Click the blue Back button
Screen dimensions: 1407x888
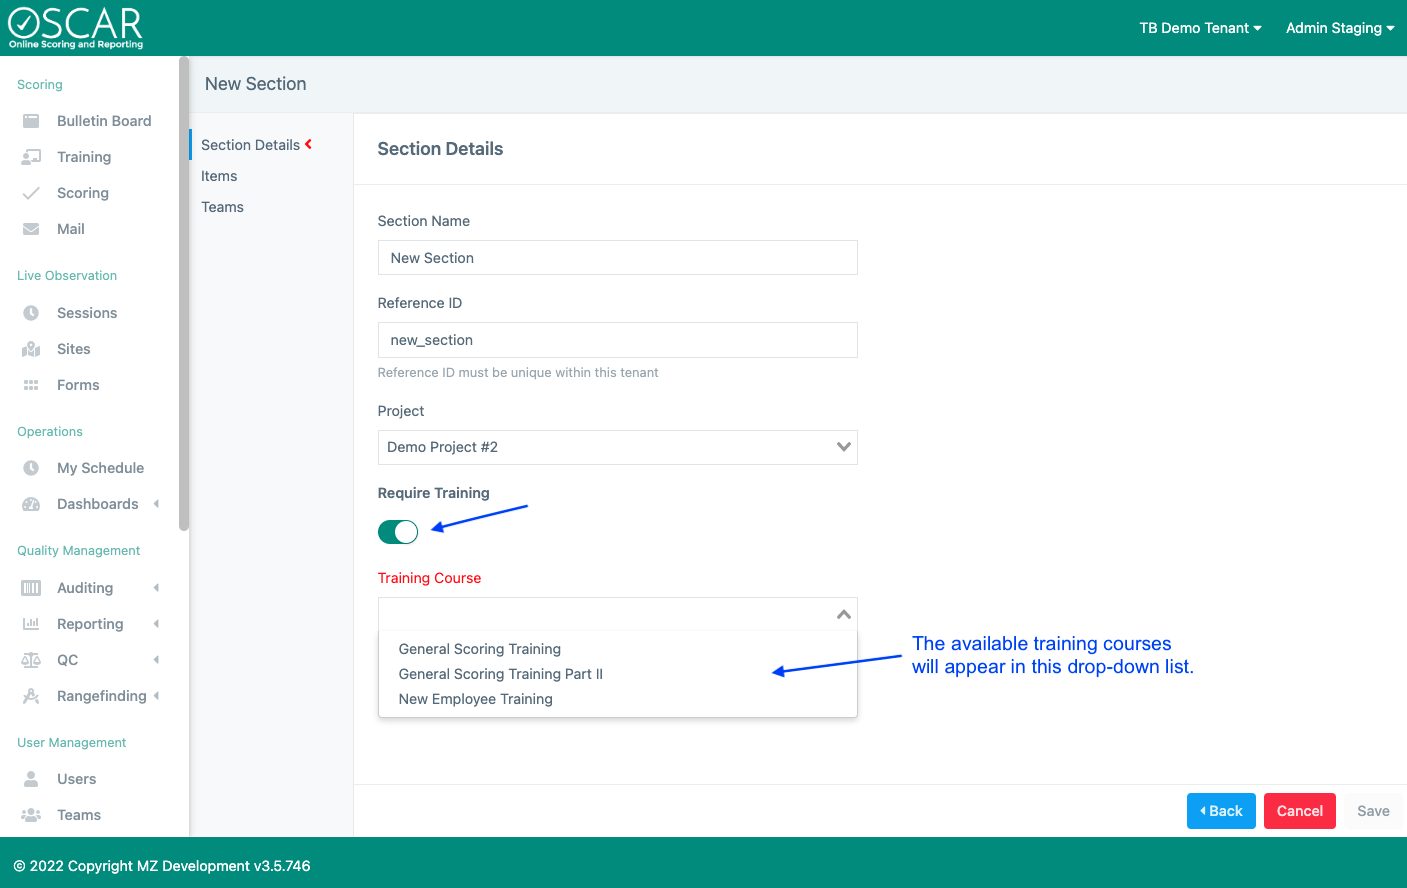[x=1221, y=811]
